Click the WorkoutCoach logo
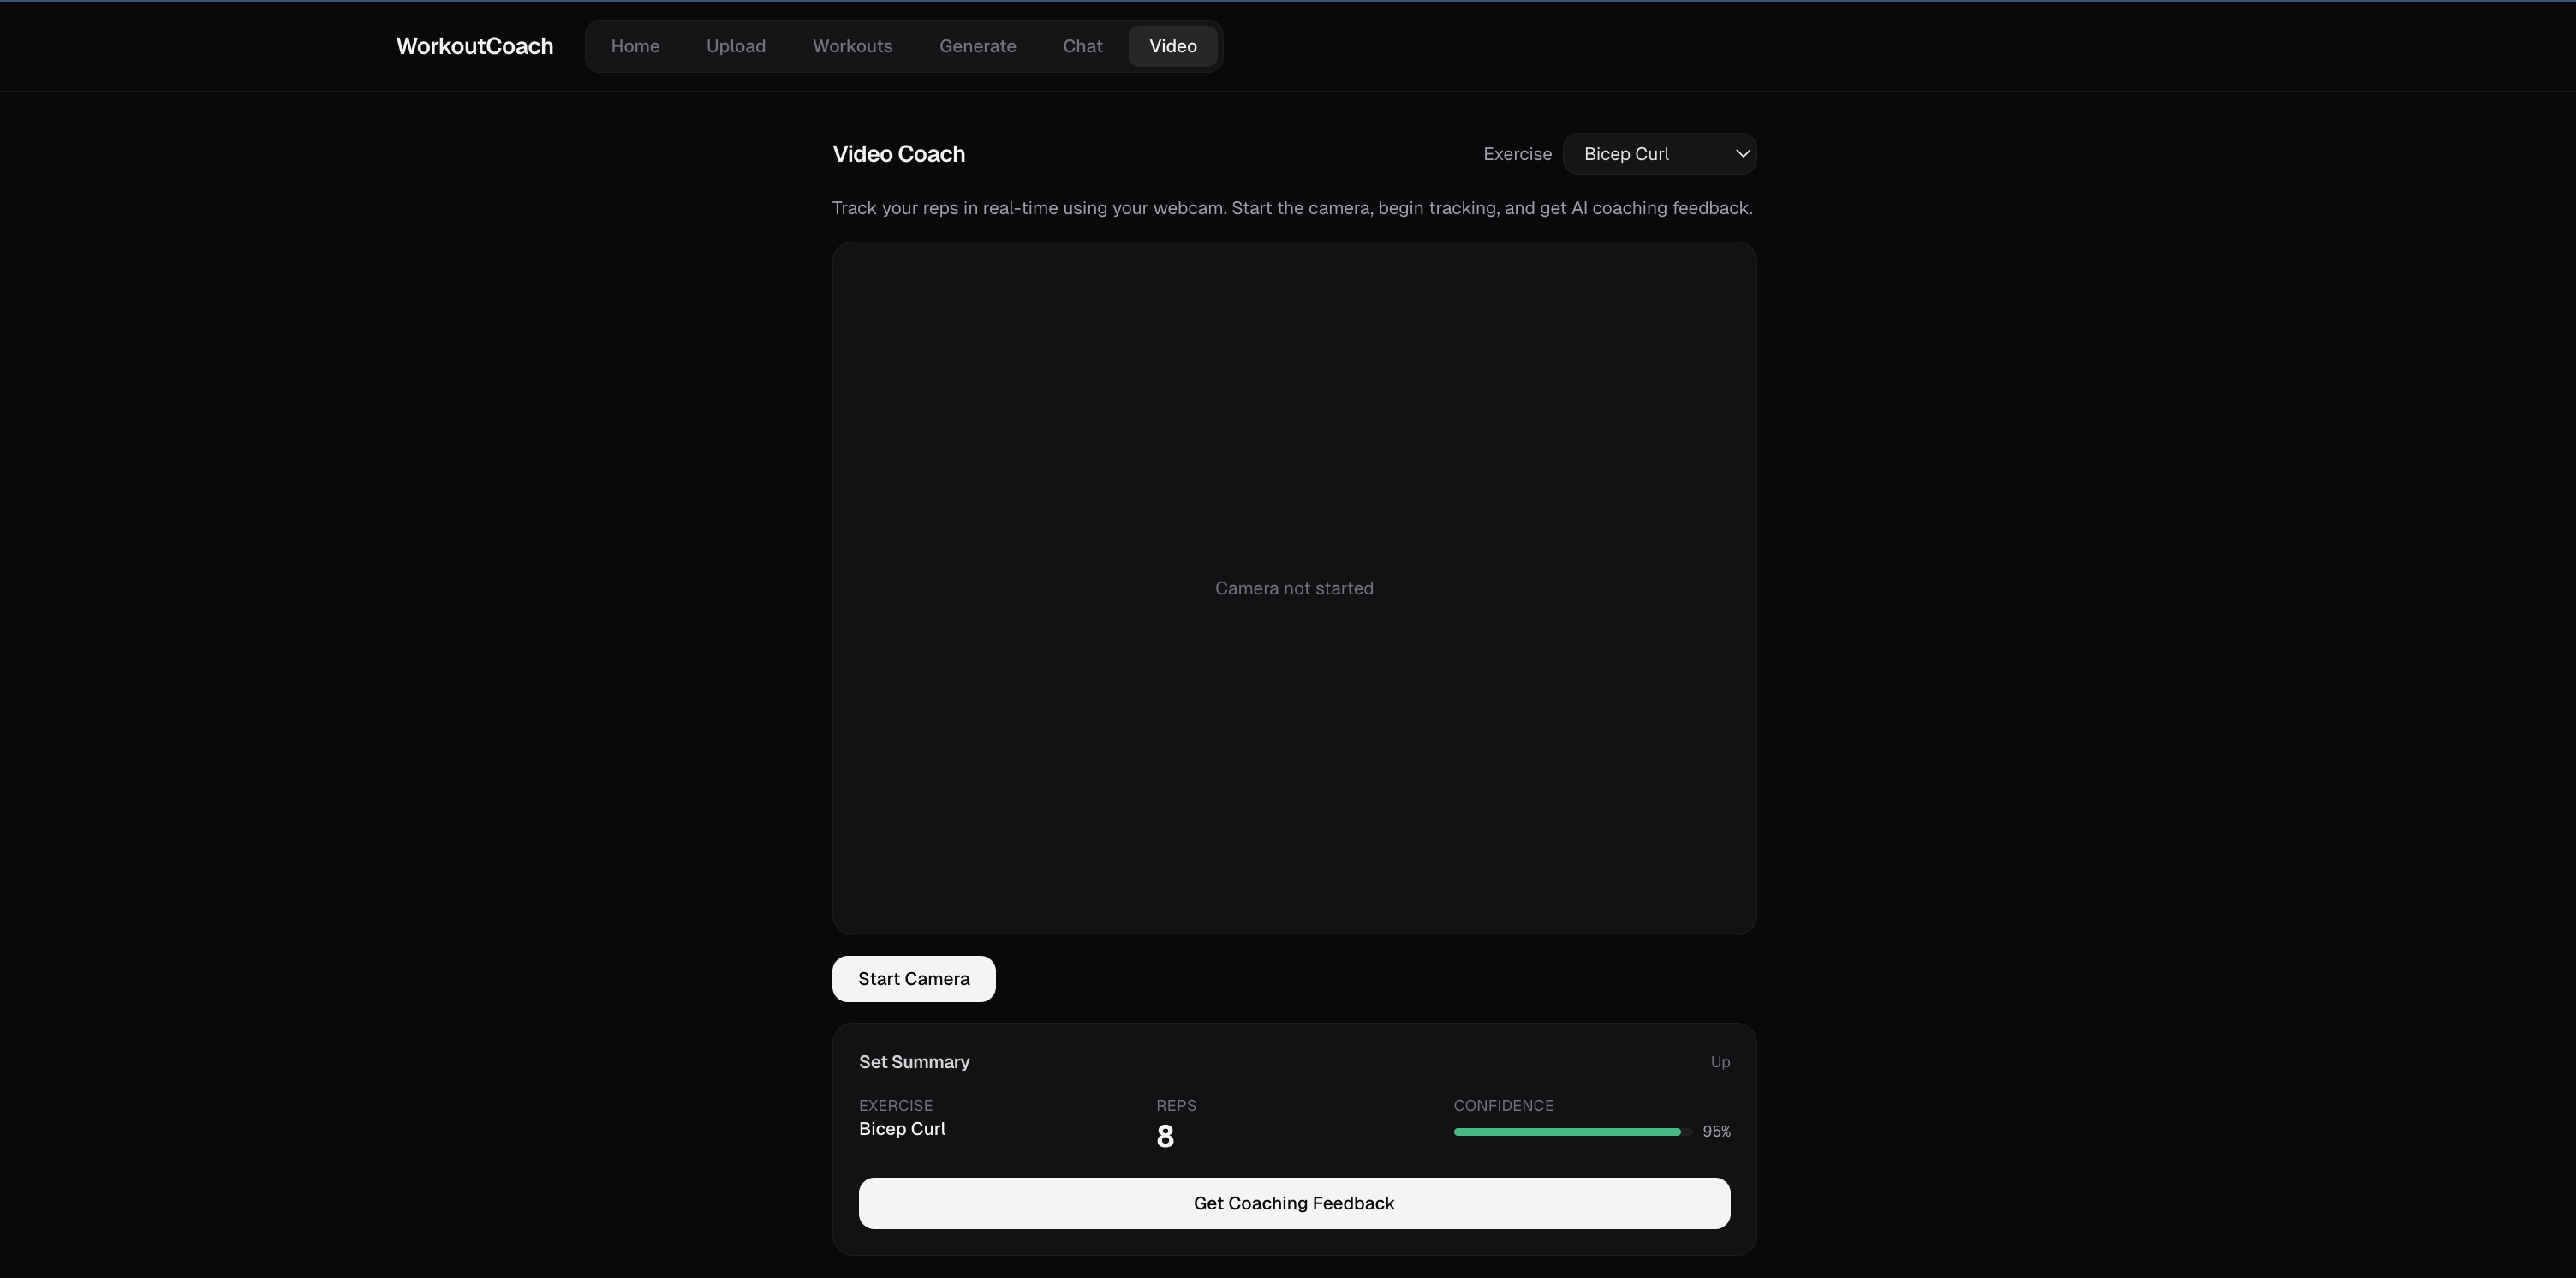2576x1278 pixels. pos(474,46)
